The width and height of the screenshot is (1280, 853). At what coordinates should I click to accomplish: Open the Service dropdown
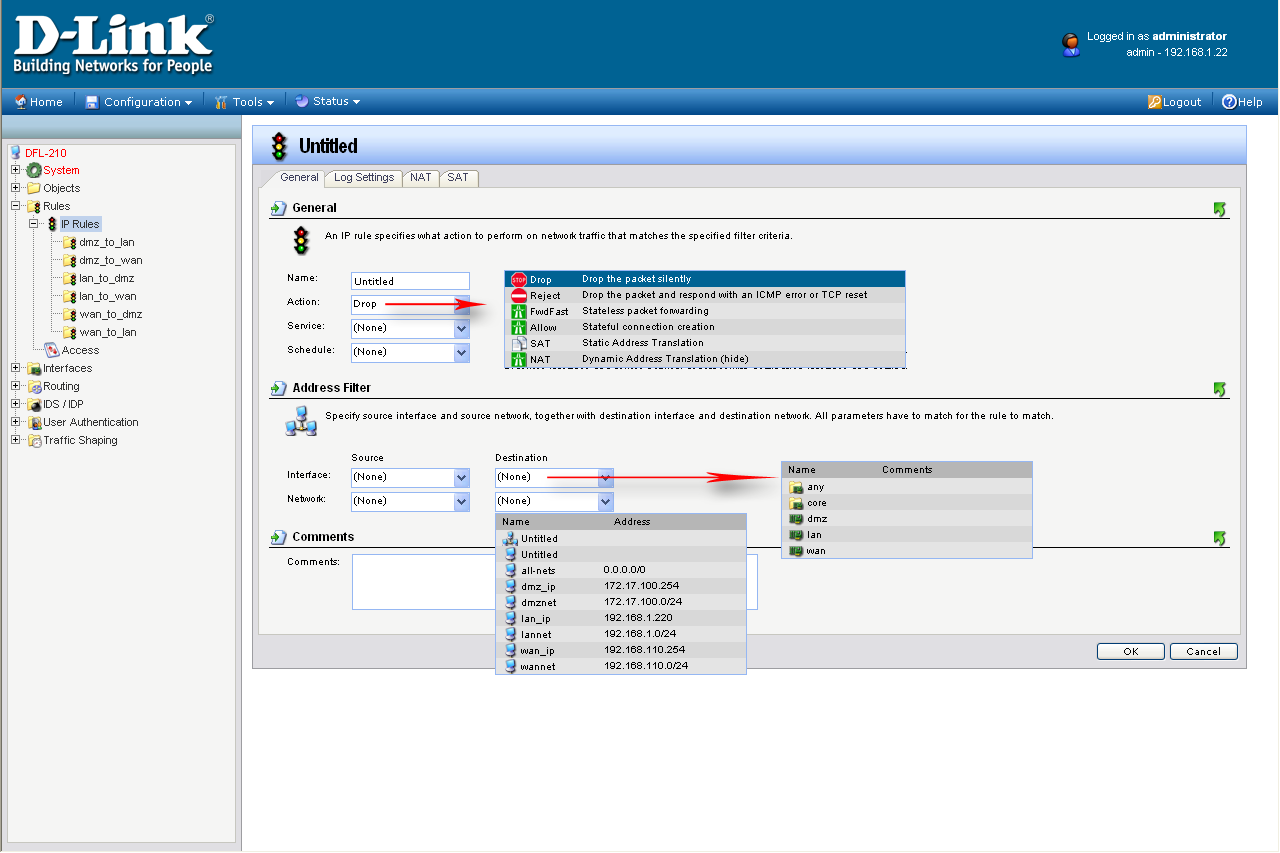pyautogui.click(x=461, y=328)
